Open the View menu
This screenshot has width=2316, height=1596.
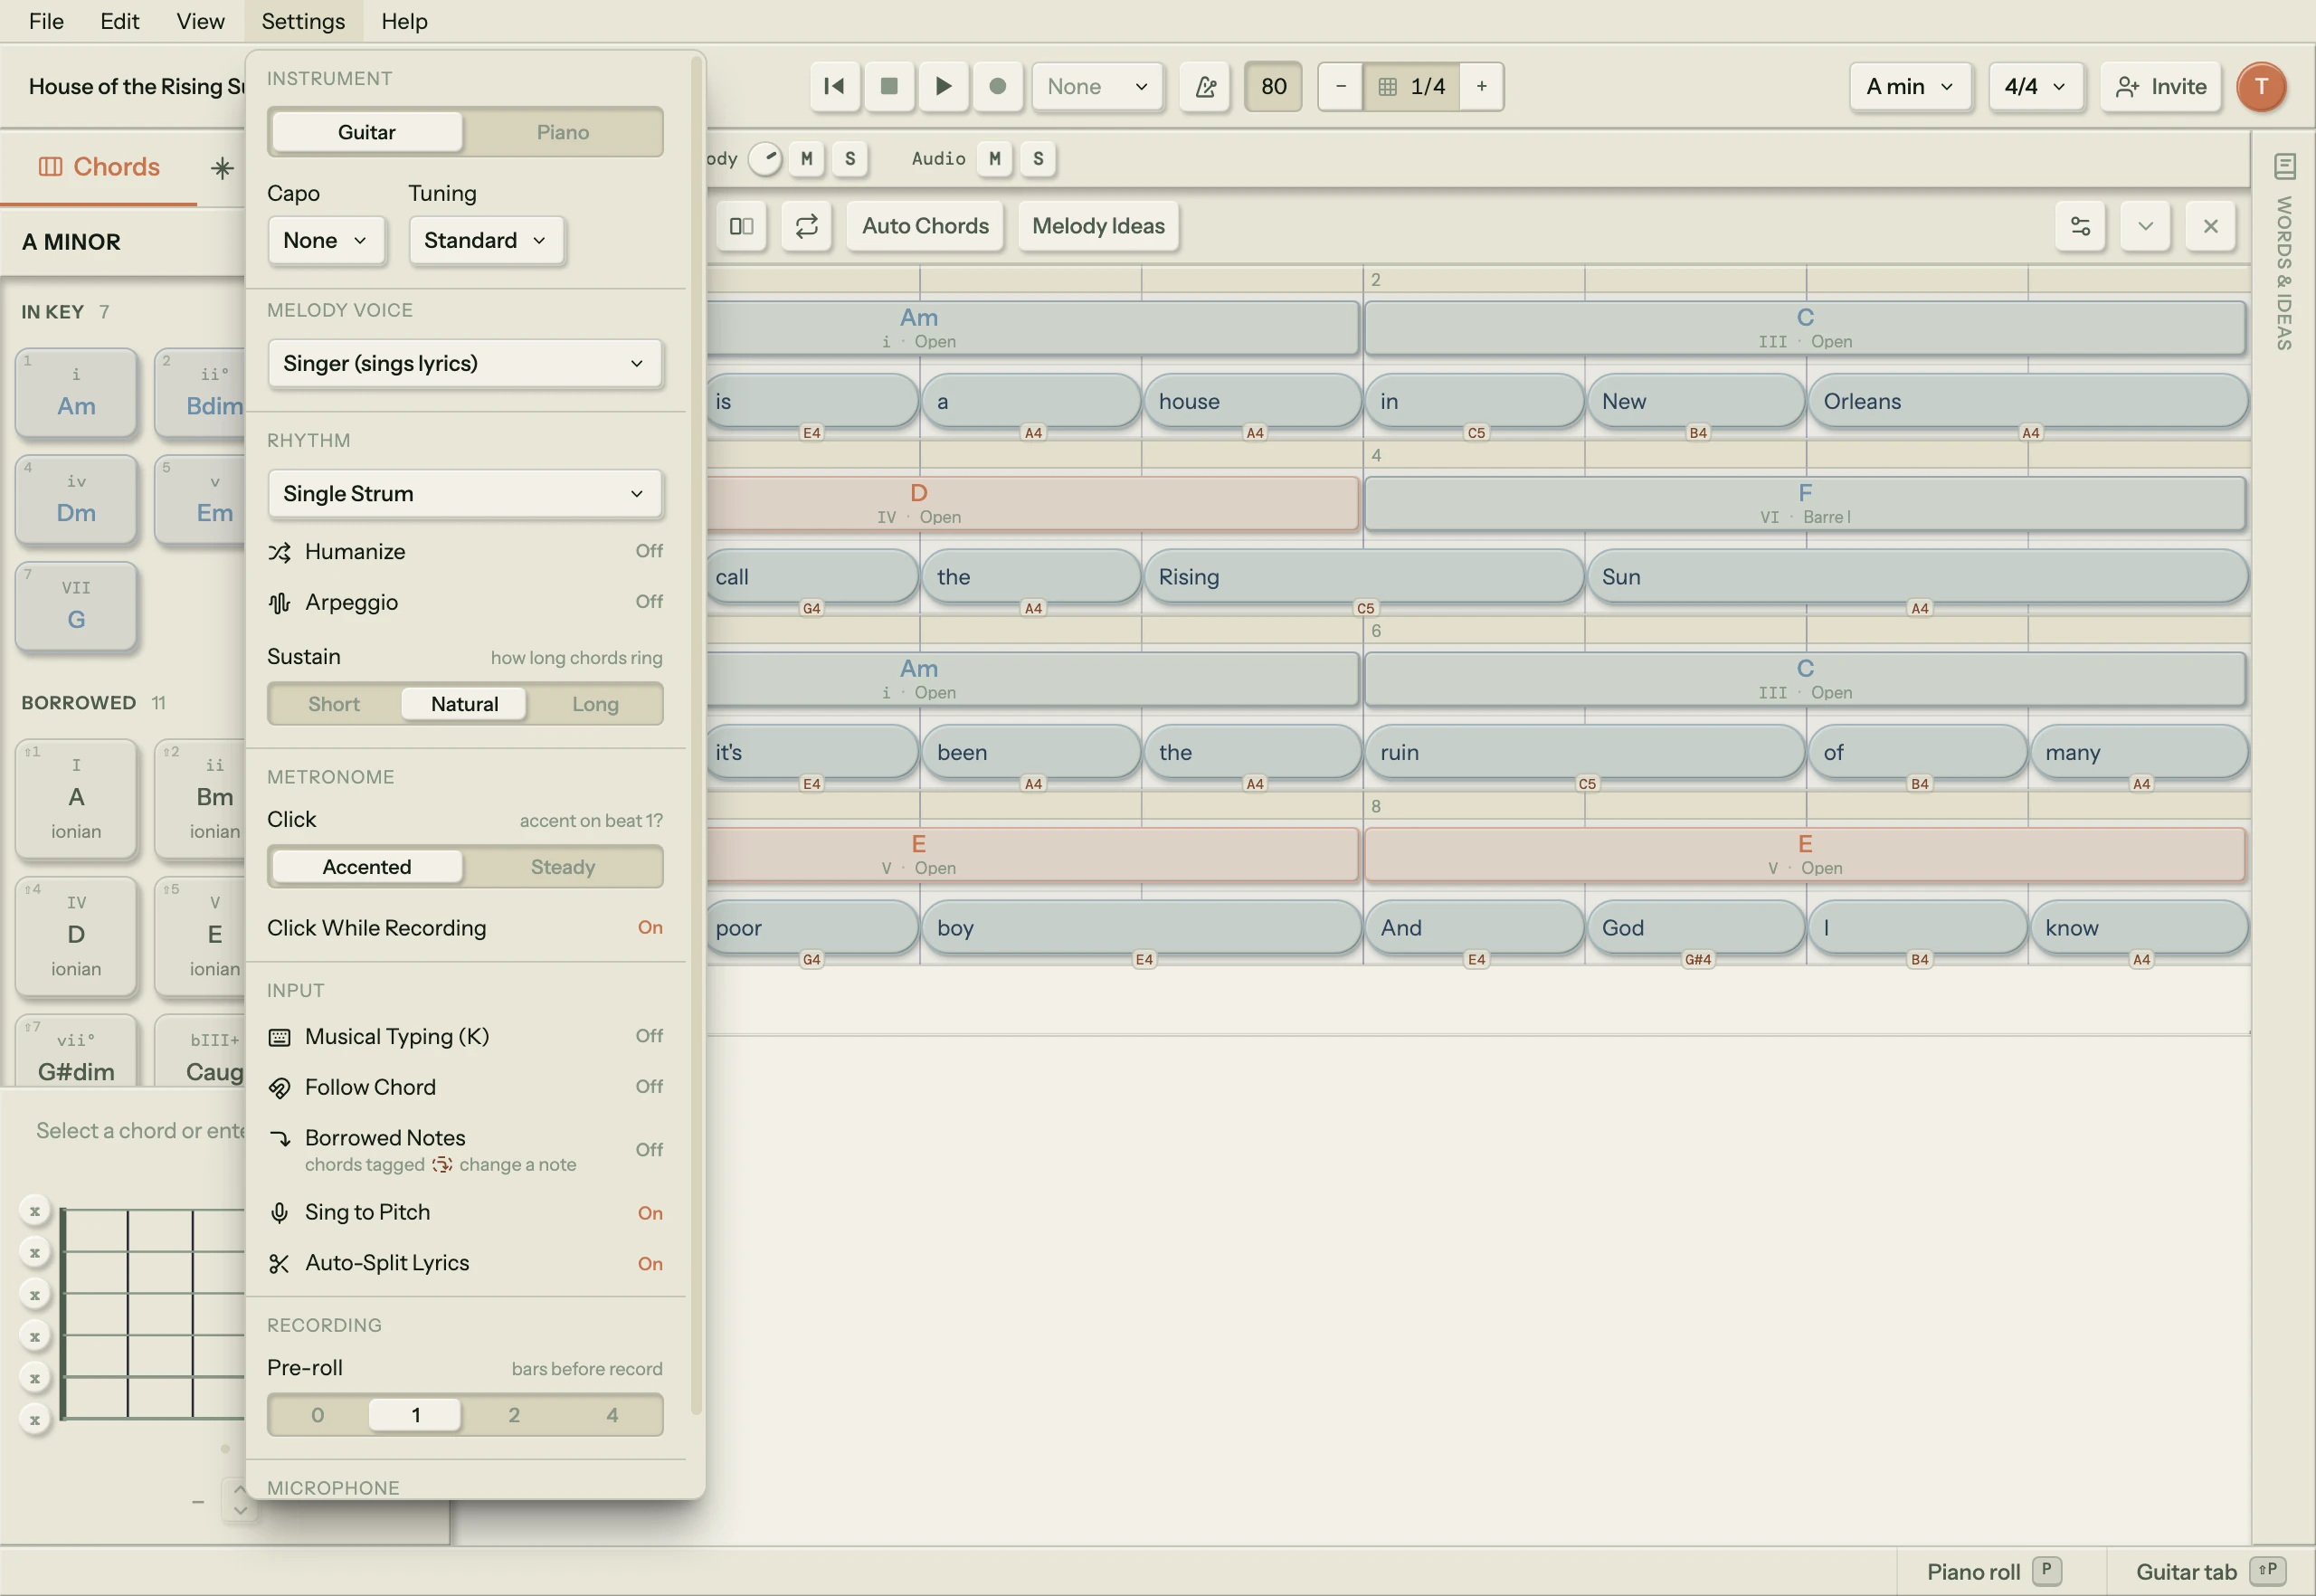click(x=200, y=21)
